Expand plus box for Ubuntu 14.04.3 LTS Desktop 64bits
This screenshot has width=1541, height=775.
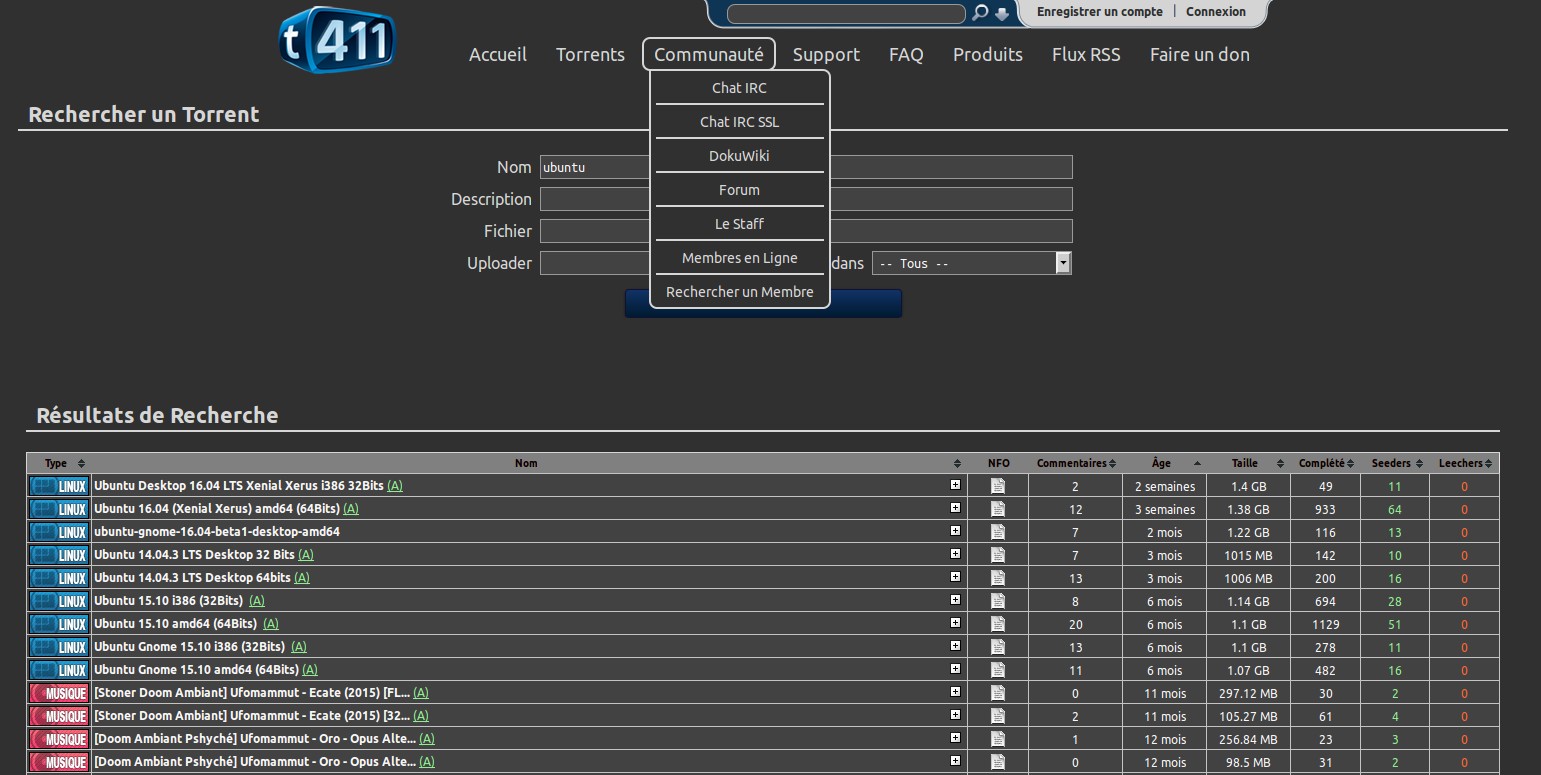click(955, 577)
